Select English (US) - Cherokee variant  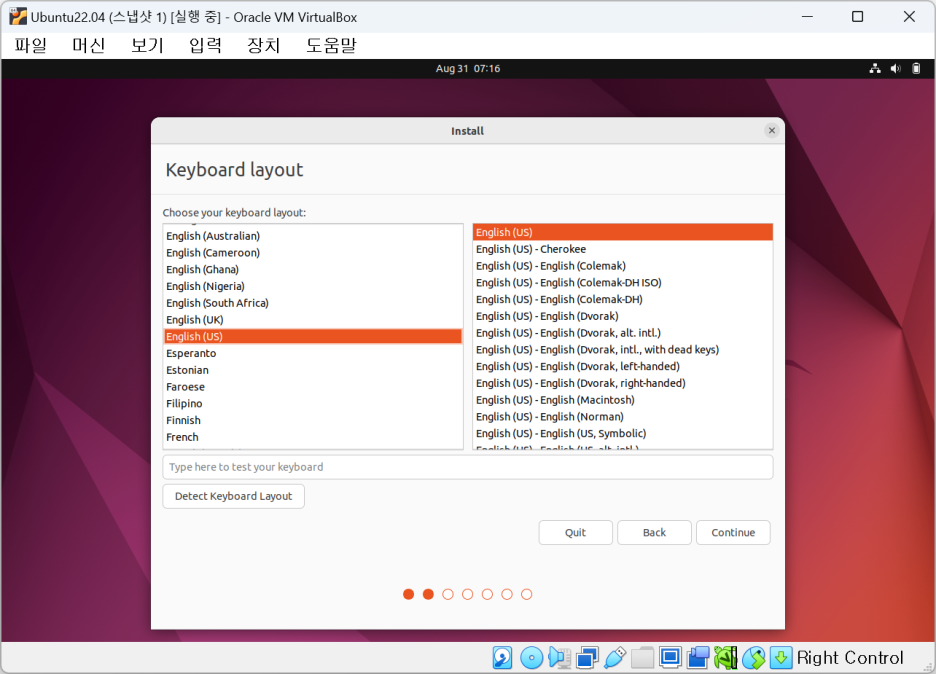(x=623, y=249)
